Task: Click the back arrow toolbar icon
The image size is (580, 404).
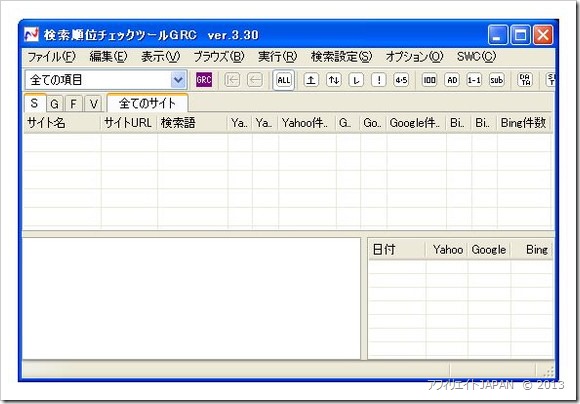Action: (255, 80)
